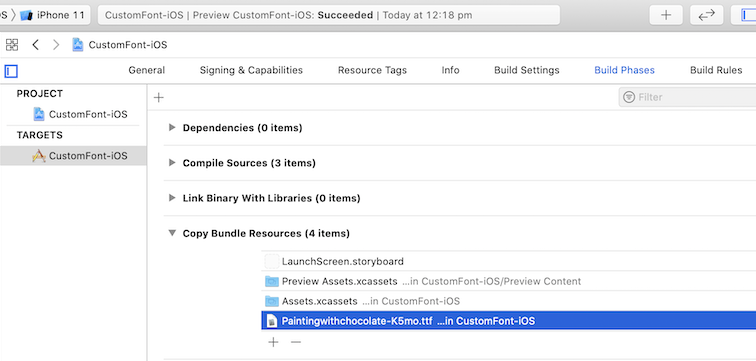The width and height of the screenshot is (756, 361).
Task: Collapse the Copy Bundle Resources phase
Action: [x=172, y=233]
